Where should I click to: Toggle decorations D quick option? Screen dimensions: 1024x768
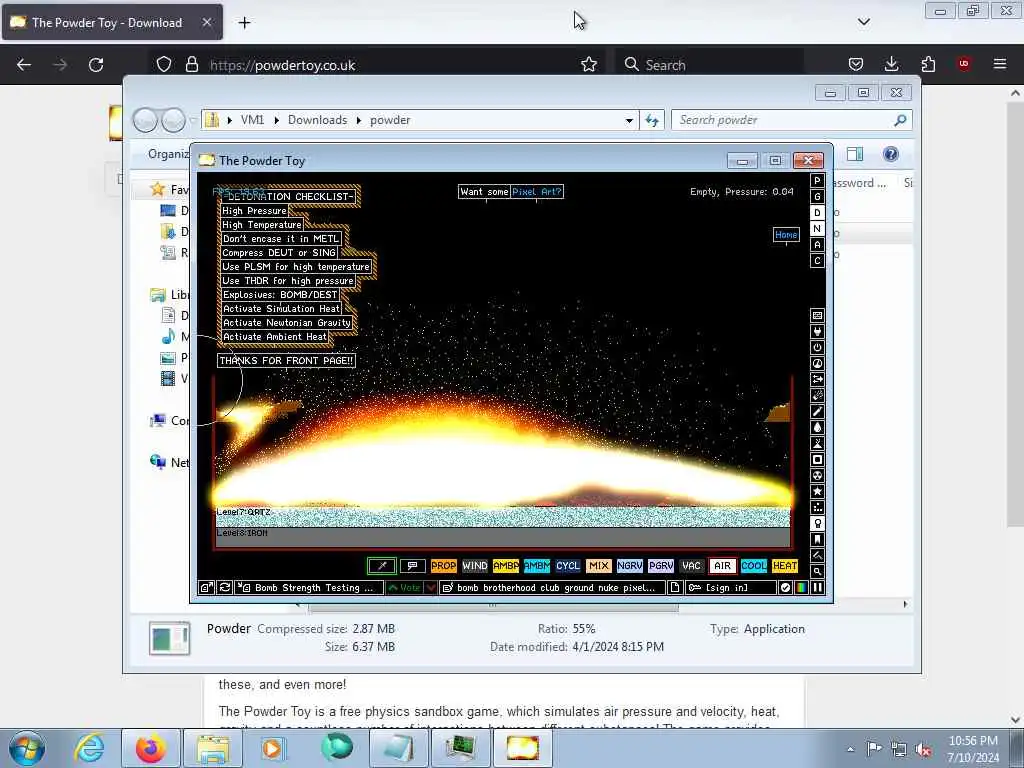pyautogui.click(x=817, y=213)
